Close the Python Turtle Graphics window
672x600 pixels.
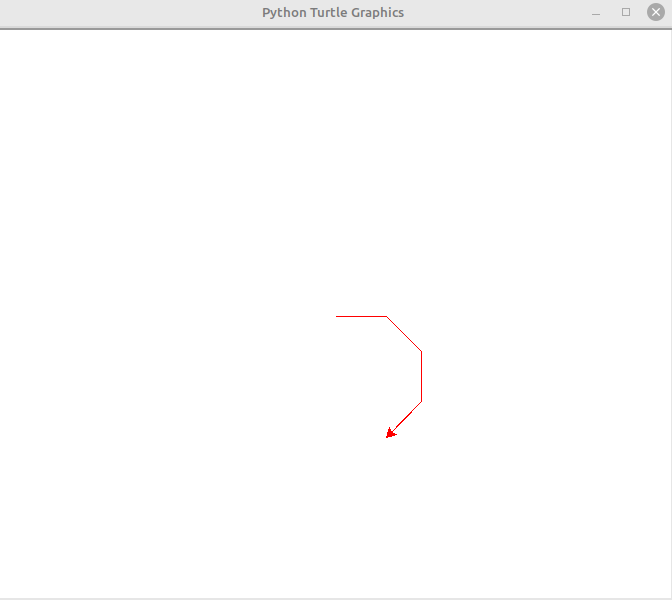[656, 12]
